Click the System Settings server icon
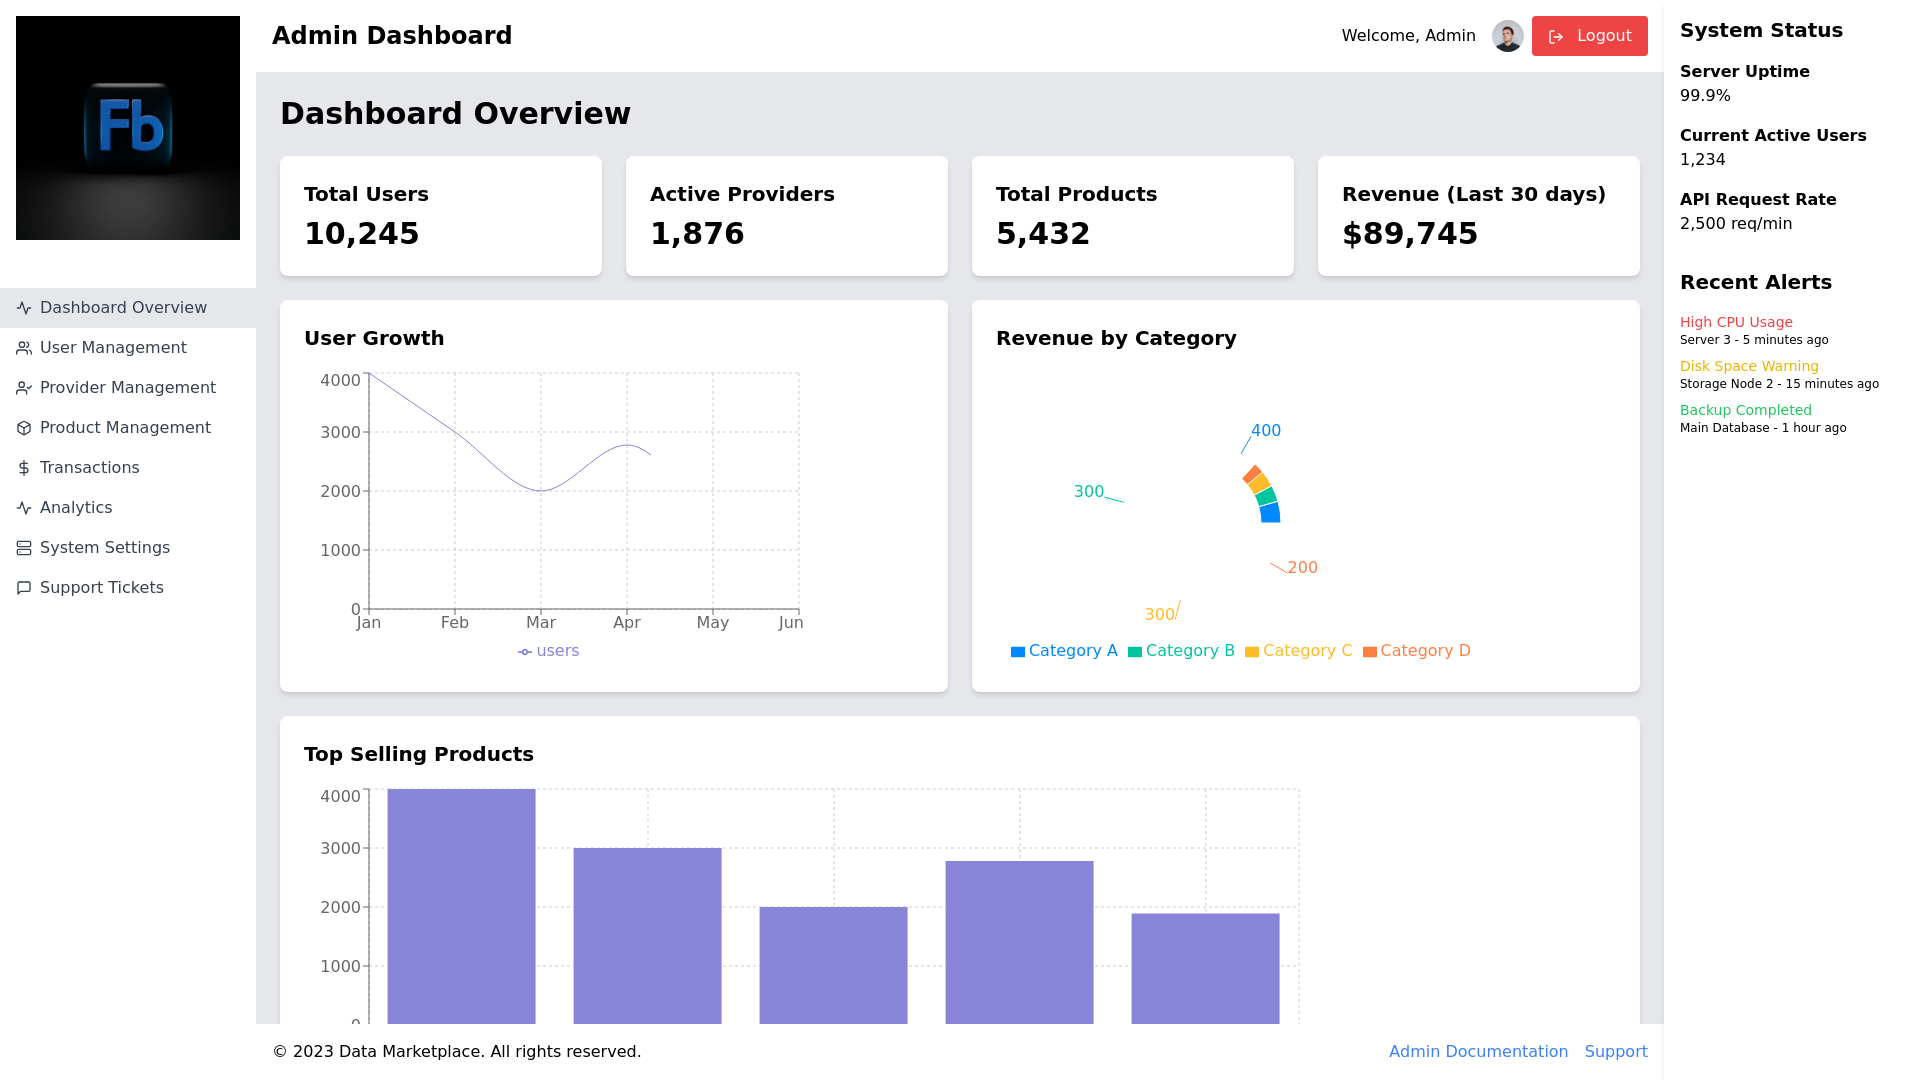 click(x=24, y=548)
